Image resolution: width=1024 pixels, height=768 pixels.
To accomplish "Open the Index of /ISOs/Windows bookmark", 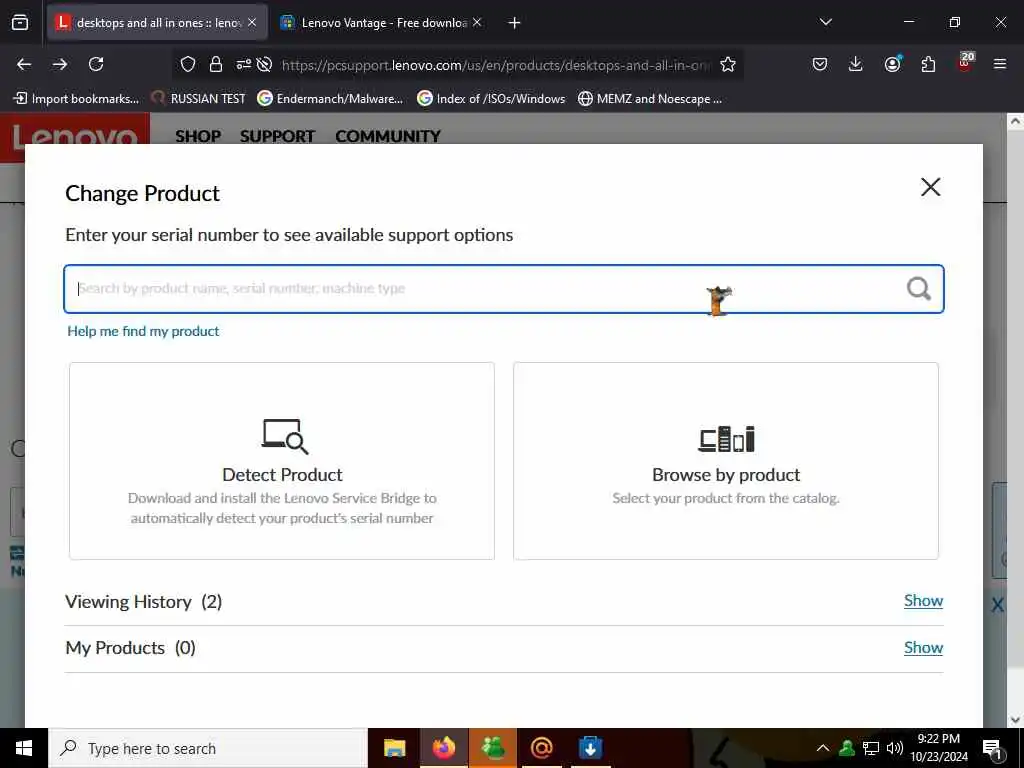I will (491, 99).
